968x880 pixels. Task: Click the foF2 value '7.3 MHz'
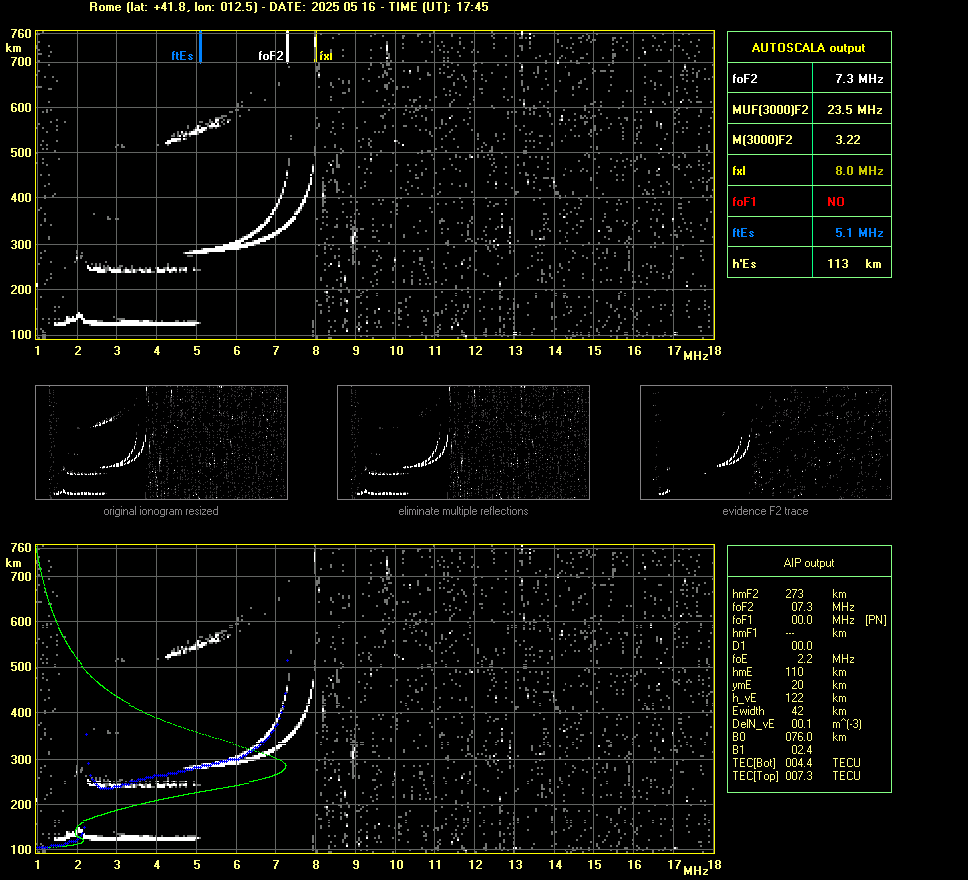(859, 79)
